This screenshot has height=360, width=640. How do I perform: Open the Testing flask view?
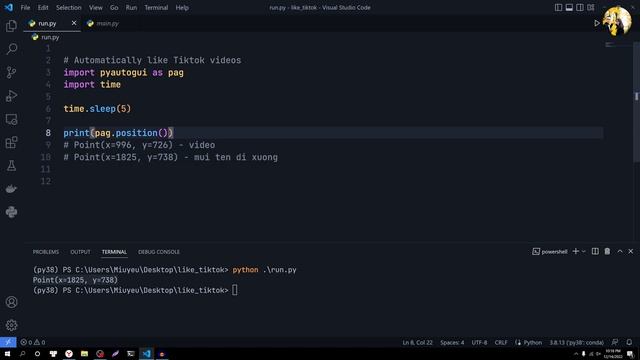[11, 166]
